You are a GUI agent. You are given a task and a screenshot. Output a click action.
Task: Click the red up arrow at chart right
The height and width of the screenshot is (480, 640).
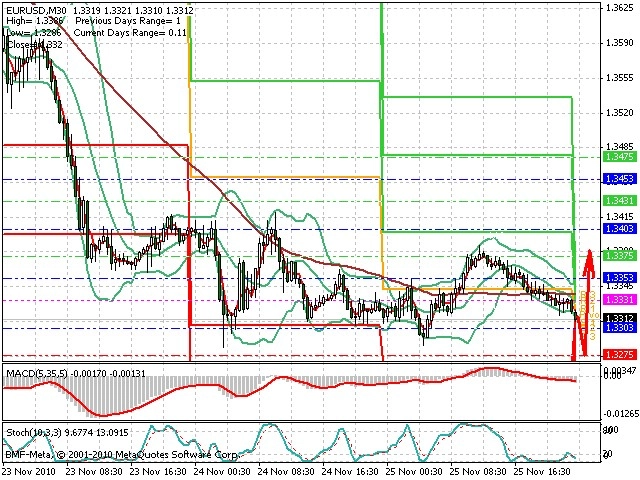pos(588,267)
